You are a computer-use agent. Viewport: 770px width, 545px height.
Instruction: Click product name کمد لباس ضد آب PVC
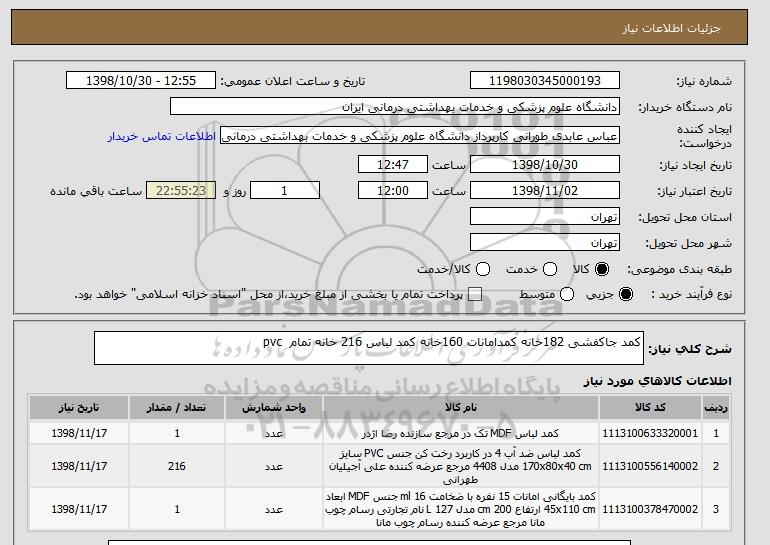461,466
